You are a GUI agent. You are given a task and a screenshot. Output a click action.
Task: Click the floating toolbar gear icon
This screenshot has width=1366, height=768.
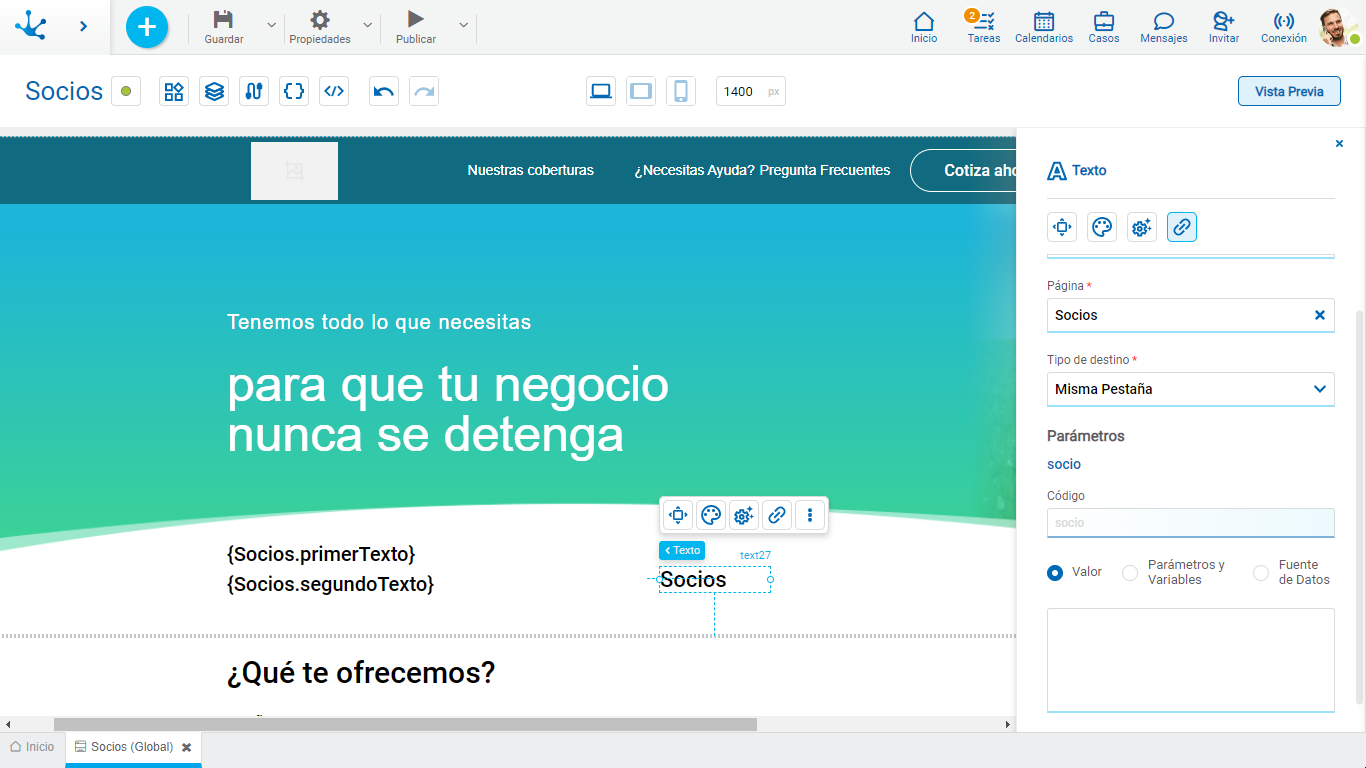[x=744, y=515]
